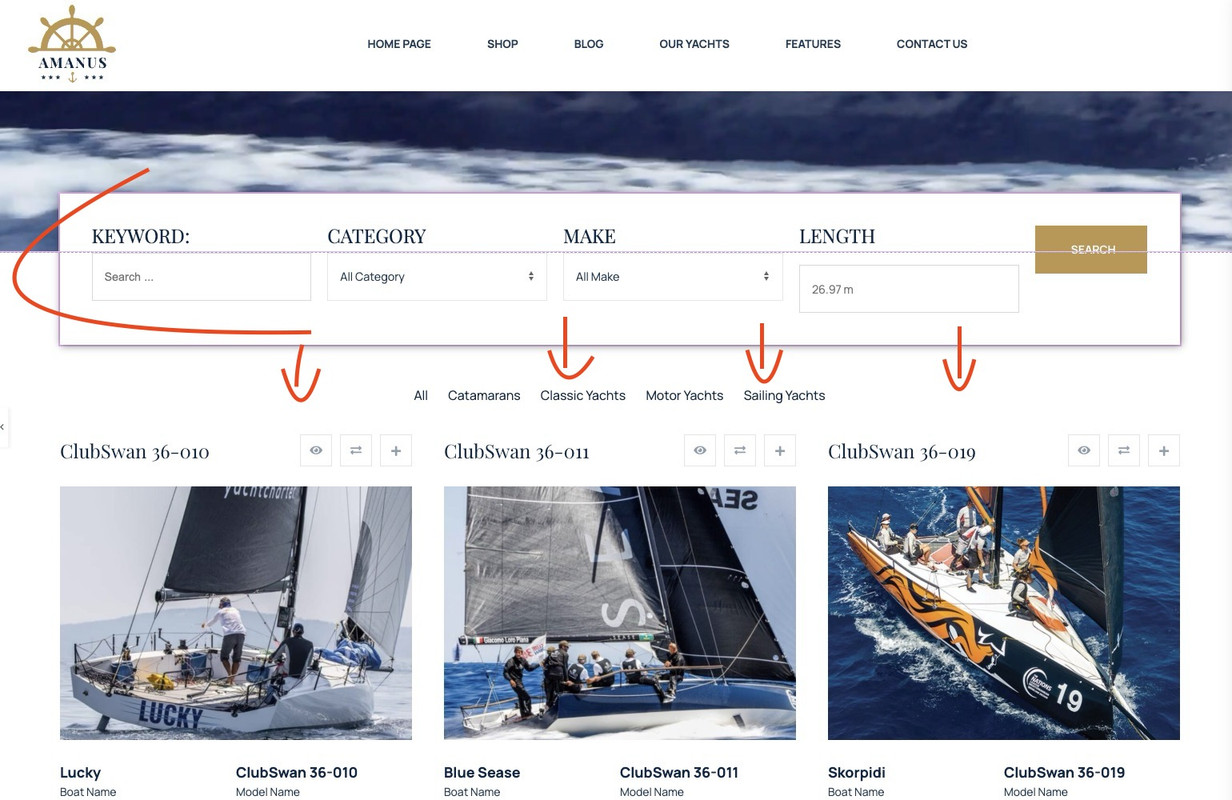Click the Length 26.97 m field
The height and width of the screenshot is (800, 1232).
(909, 289)
